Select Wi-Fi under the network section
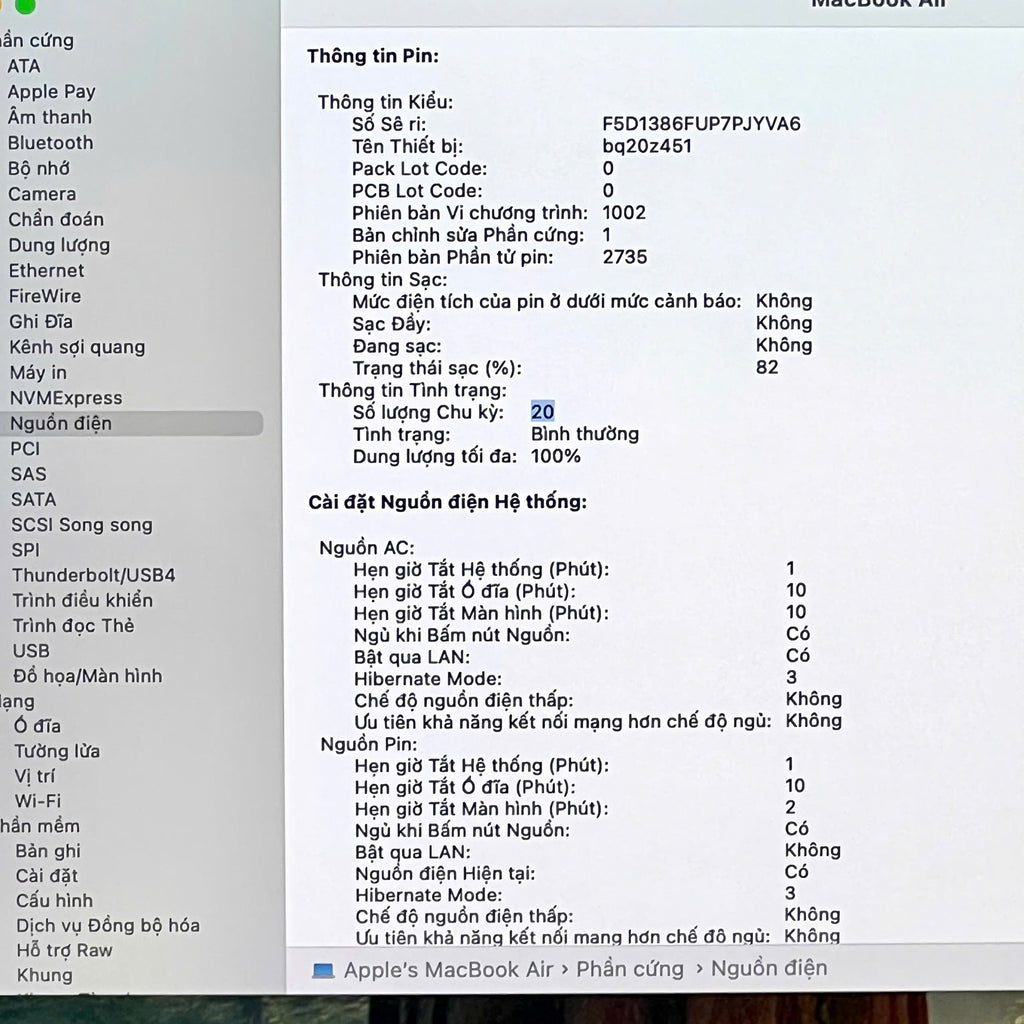The height and width of the screenshot is (1024, 1024). coord(37,801)
